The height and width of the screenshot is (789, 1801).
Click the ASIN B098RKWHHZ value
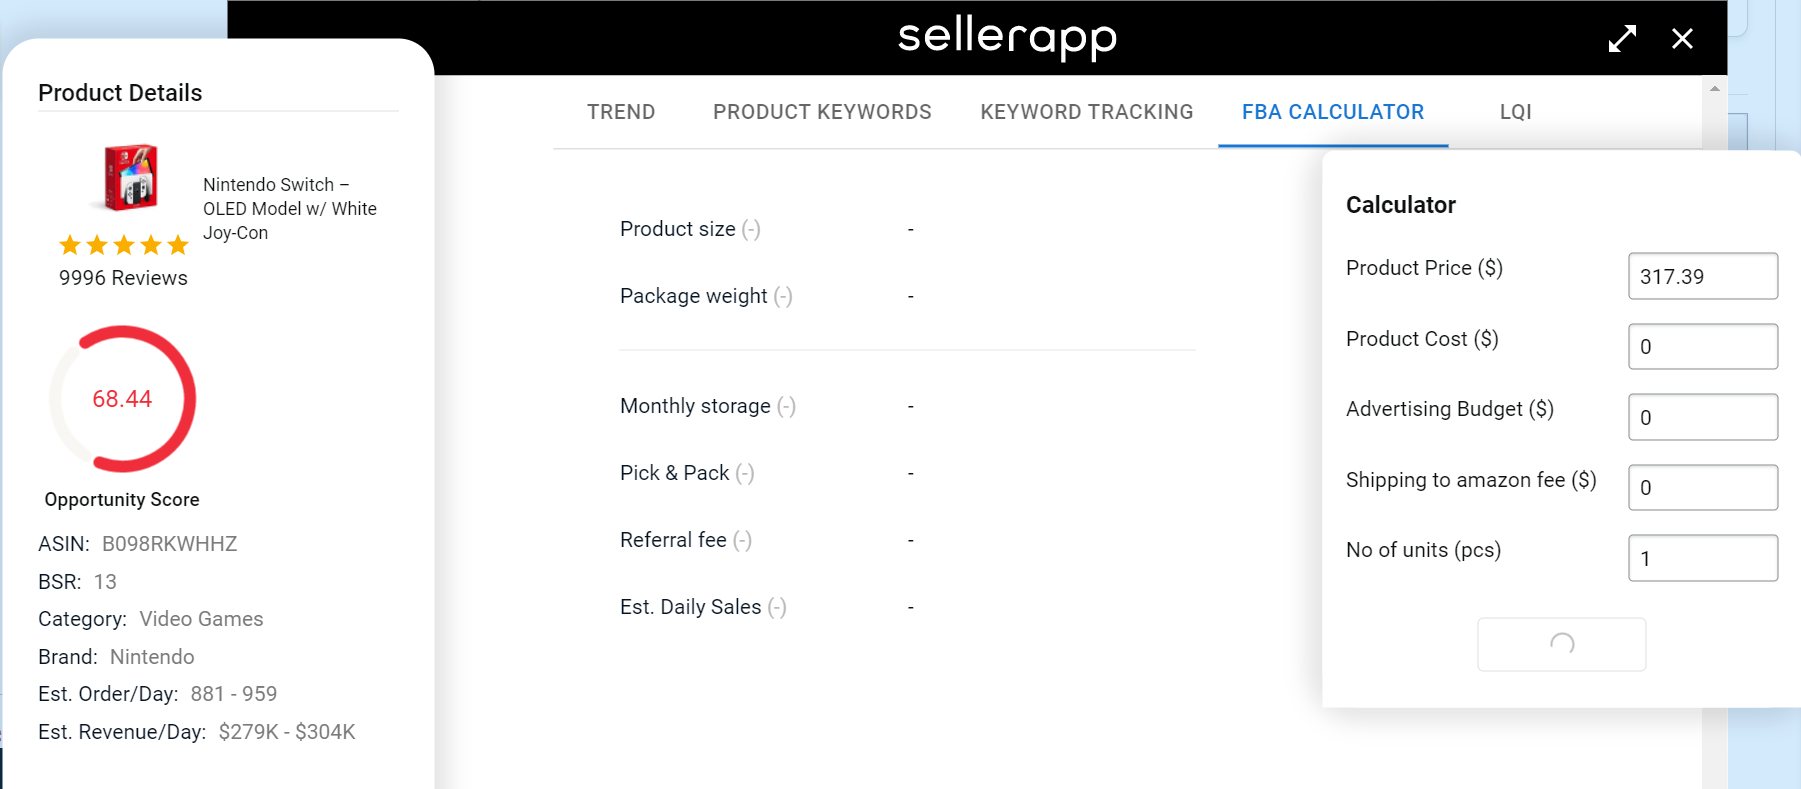(170, 544)
